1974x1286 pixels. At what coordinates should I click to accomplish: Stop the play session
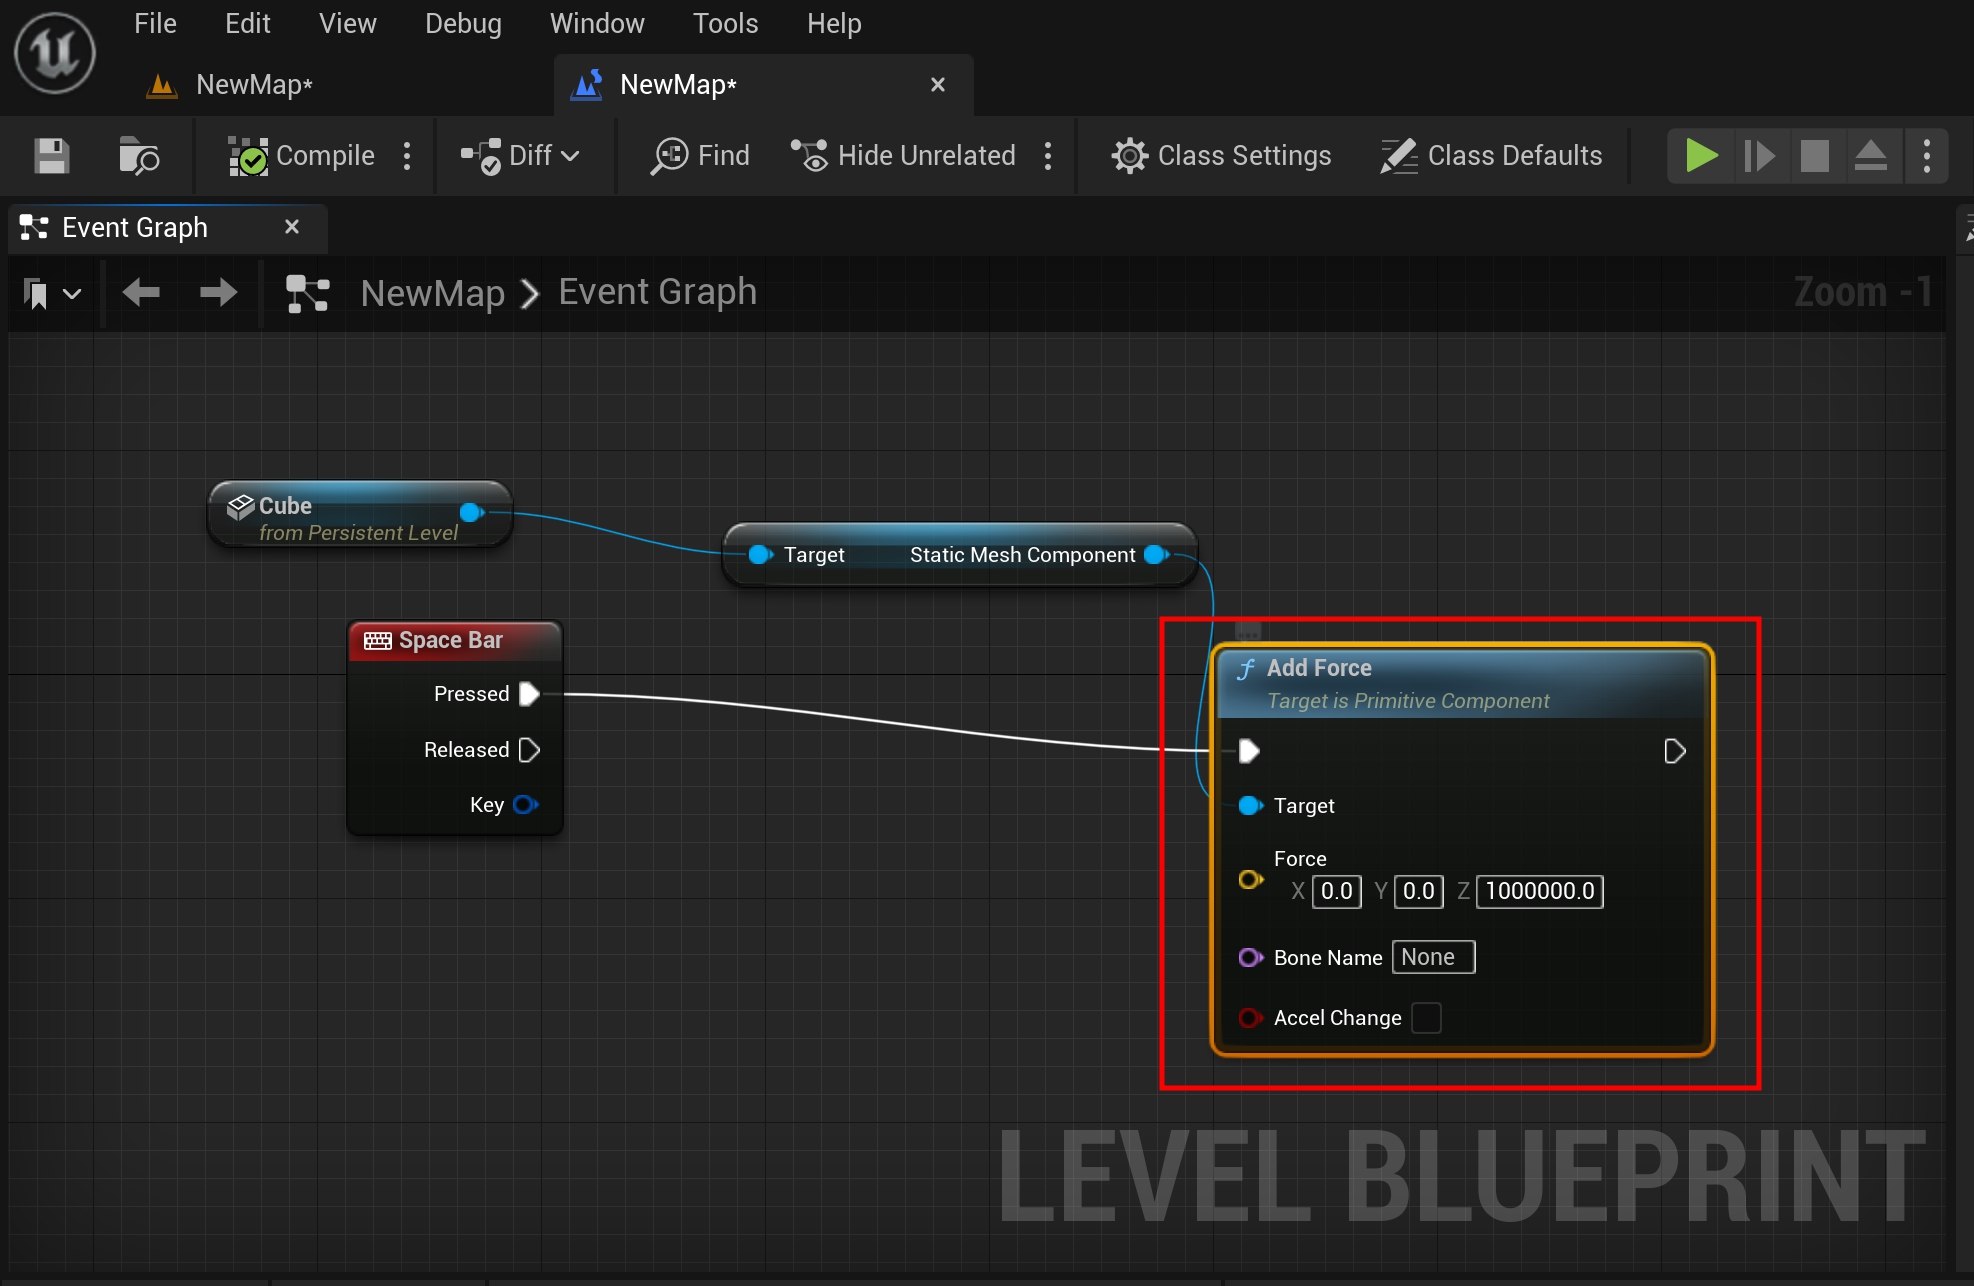tap(1814, 156)
